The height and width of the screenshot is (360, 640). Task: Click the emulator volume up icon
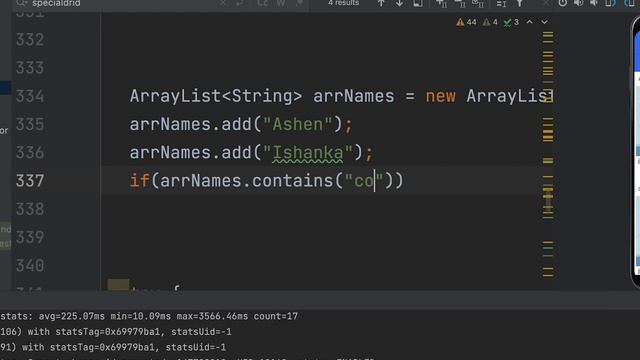[578, 3]
